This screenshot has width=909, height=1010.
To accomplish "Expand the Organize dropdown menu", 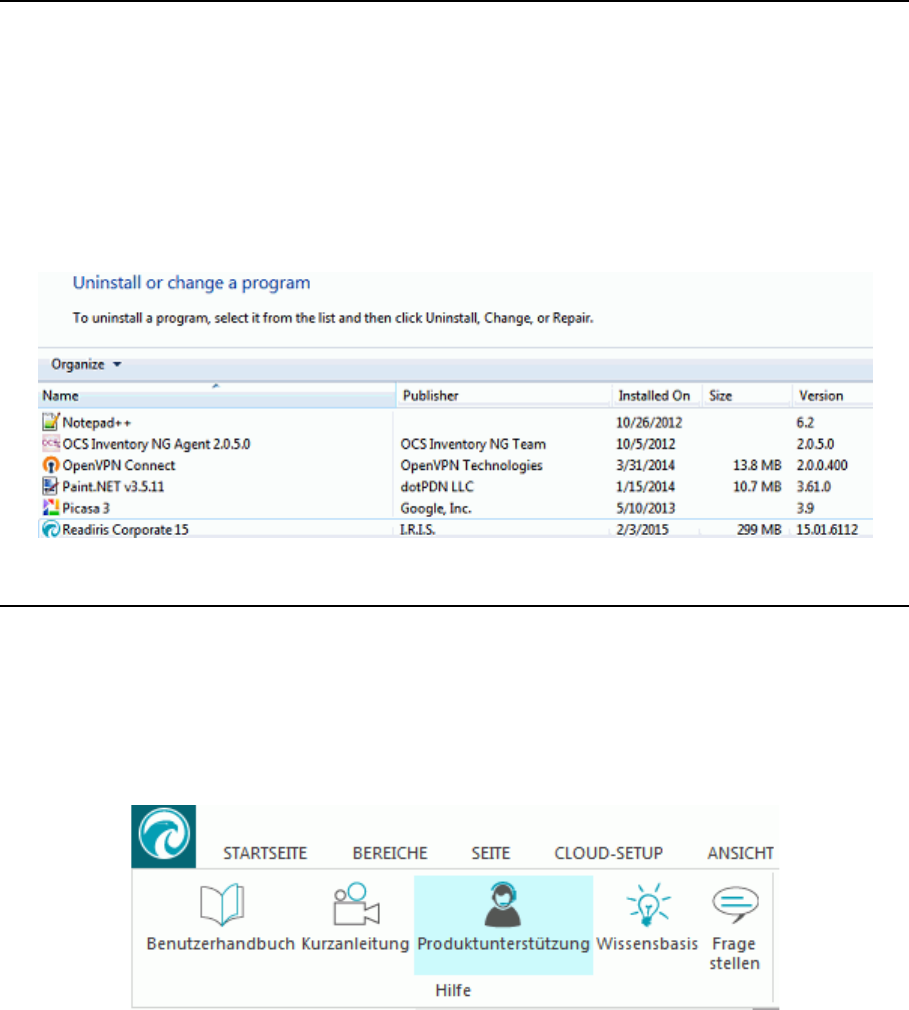I will pyautogui.click(x=86, y=365).
